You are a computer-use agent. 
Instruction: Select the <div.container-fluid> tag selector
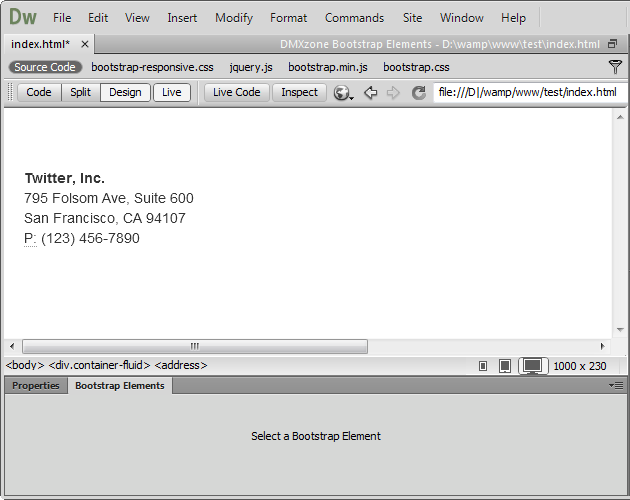click(x=99, y=365)
